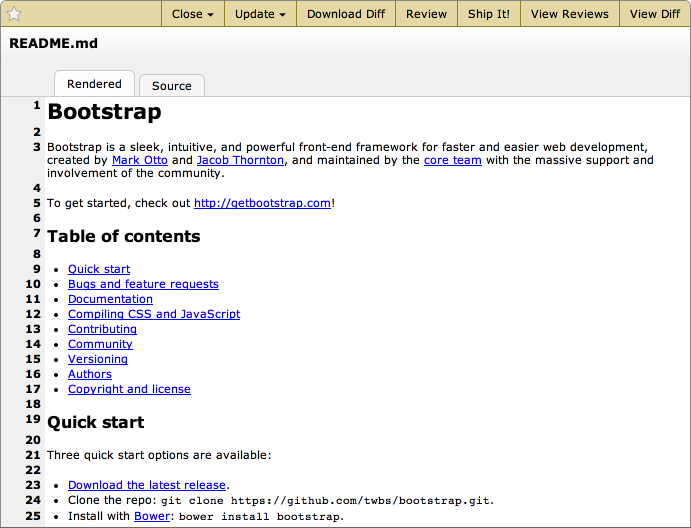This screenshot has width=691, height=528.
Task: Click the Bootstrap main heading
Action: [104, 112]
